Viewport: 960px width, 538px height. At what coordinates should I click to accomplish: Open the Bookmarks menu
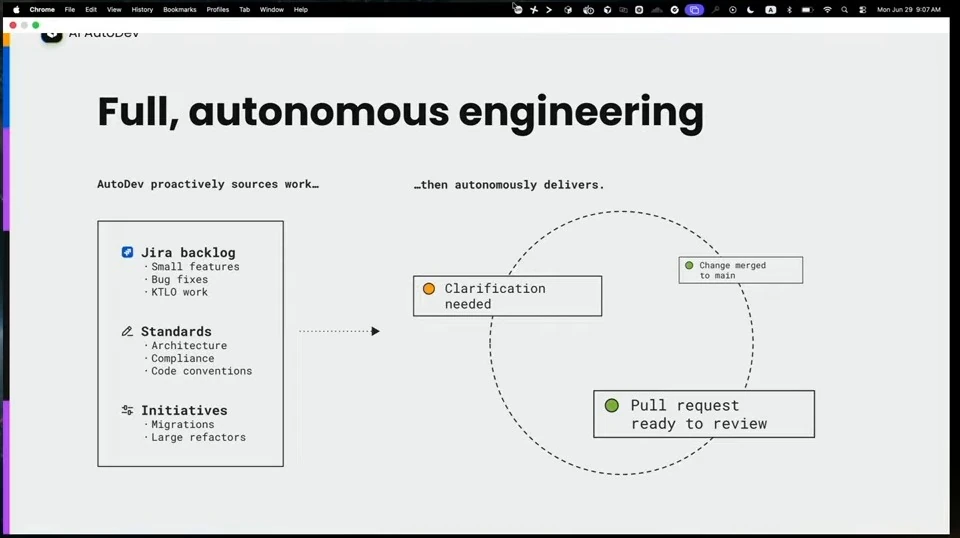(179, 9)
